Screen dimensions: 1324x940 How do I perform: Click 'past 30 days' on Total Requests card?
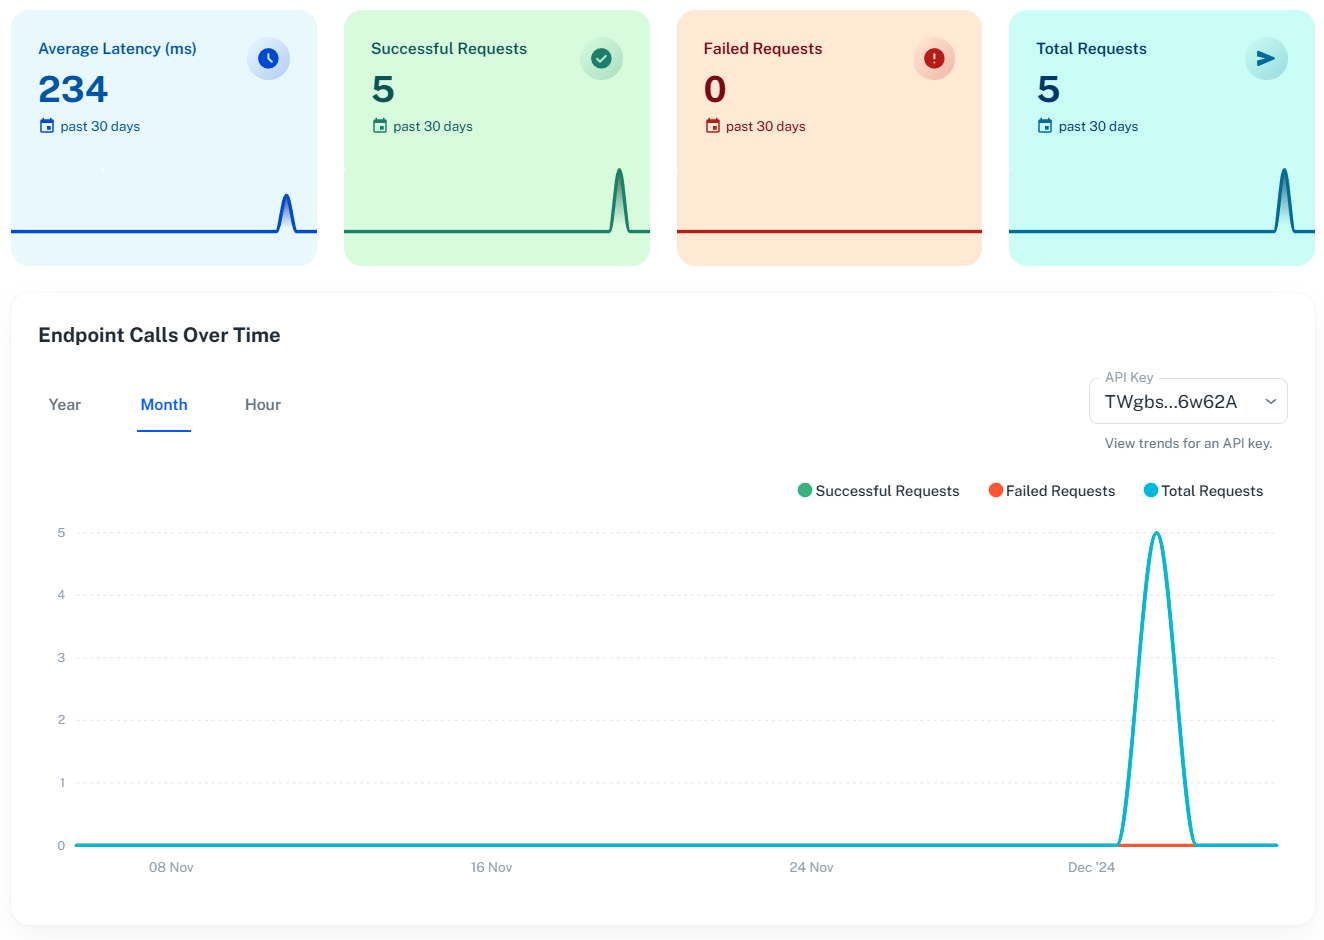(x=1098, y=126)
